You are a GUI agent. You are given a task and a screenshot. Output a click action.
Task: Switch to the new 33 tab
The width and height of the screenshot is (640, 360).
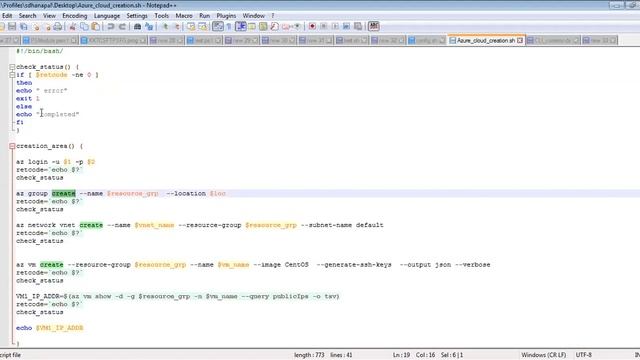599,40
